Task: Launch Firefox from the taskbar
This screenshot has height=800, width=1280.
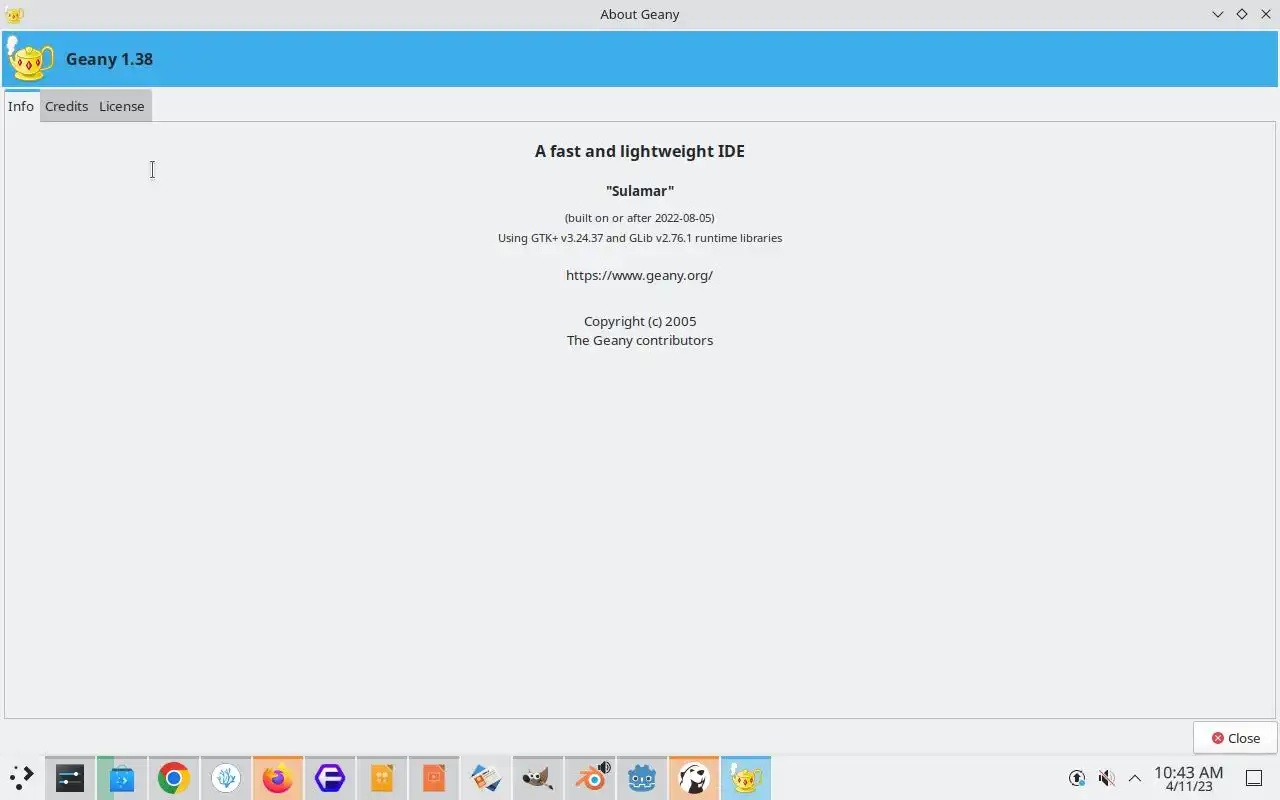Action: (x=278, y=778)
